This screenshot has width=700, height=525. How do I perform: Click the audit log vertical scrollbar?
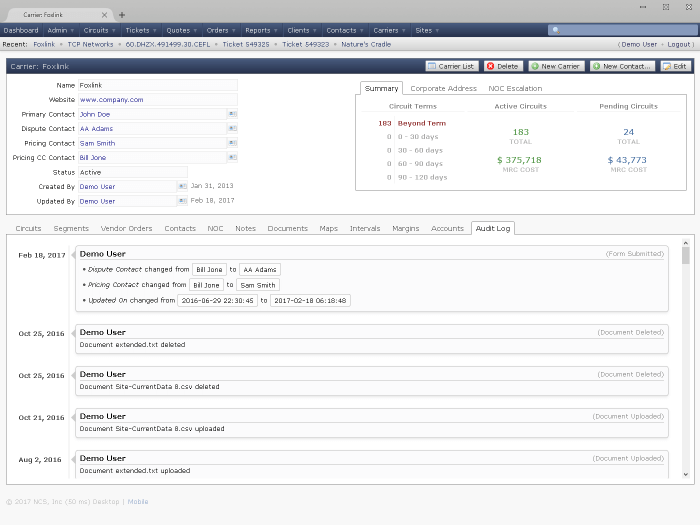[686, 360]
